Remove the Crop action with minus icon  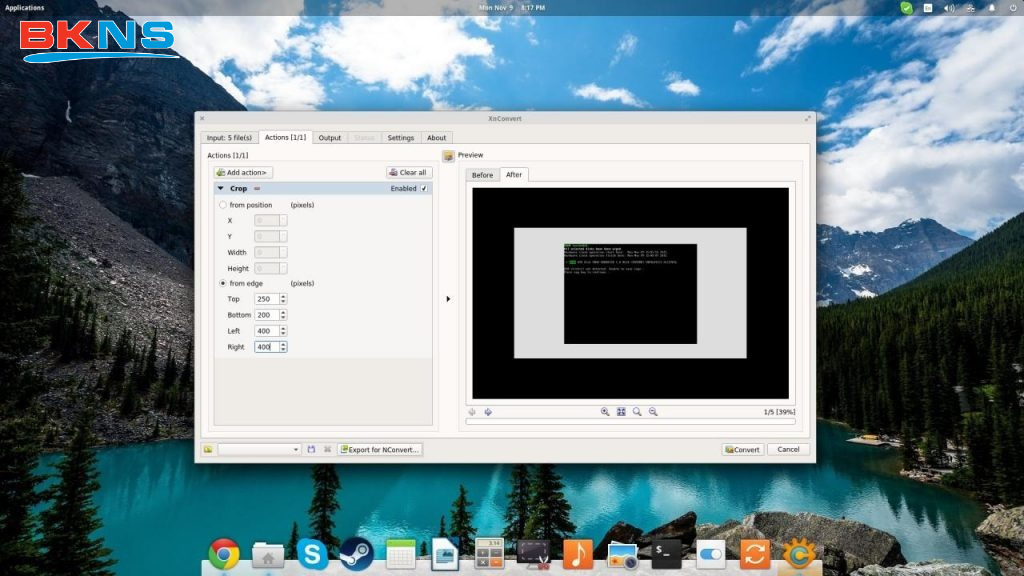pyautogui.click(x=257, y=188)
